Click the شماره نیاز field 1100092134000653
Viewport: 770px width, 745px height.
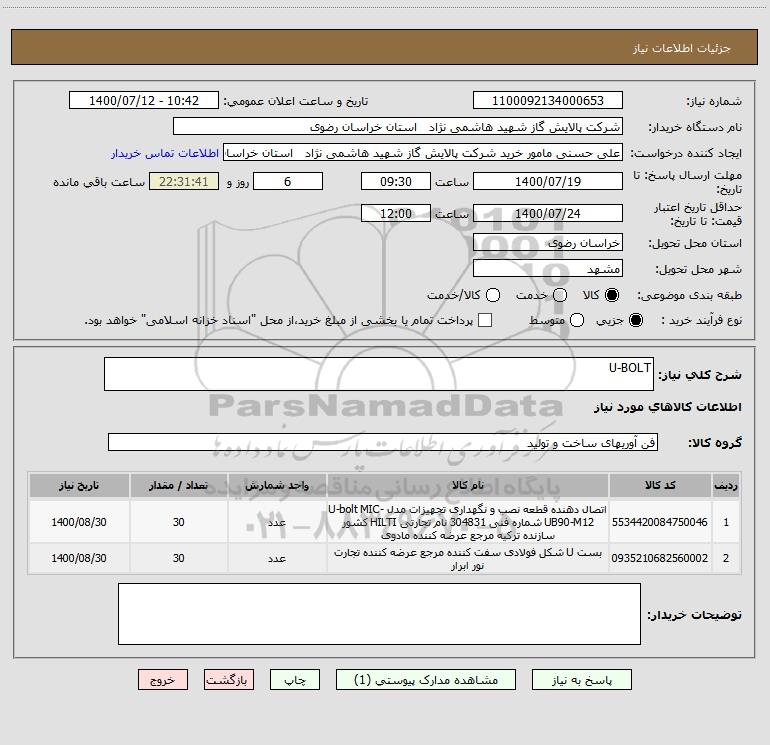(548, 101)
